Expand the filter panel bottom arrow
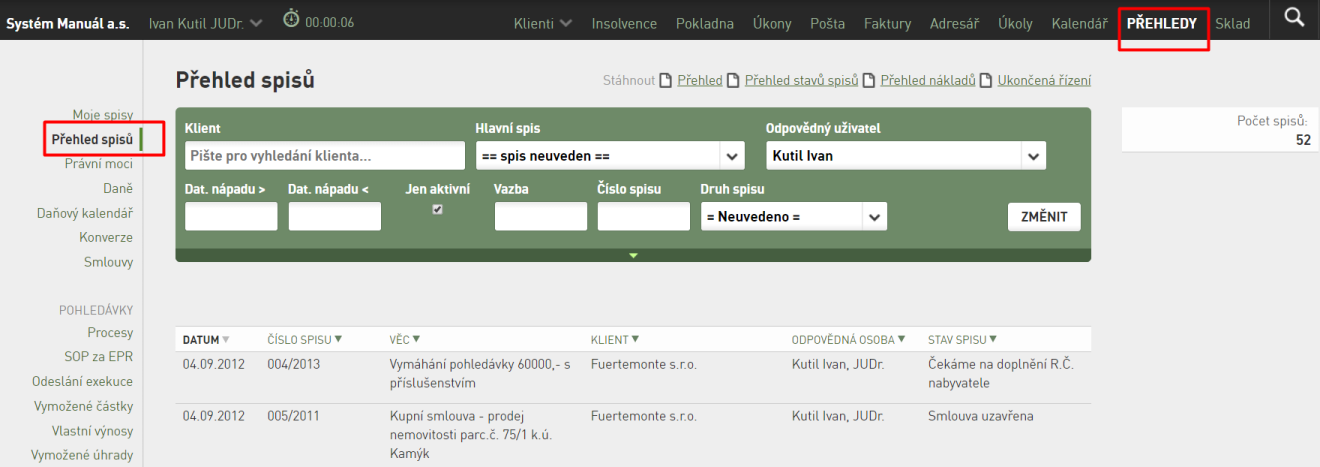 tap(633, 256)
